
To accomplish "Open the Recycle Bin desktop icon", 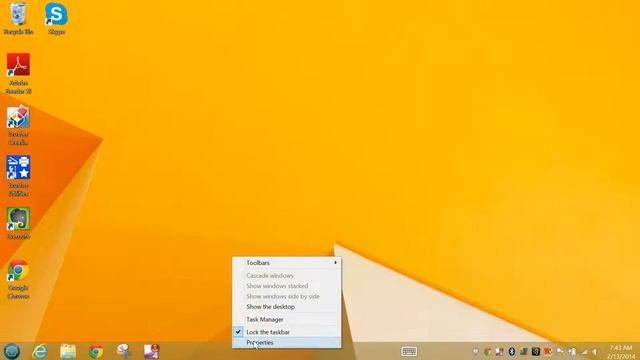I will tap(18, 18).
